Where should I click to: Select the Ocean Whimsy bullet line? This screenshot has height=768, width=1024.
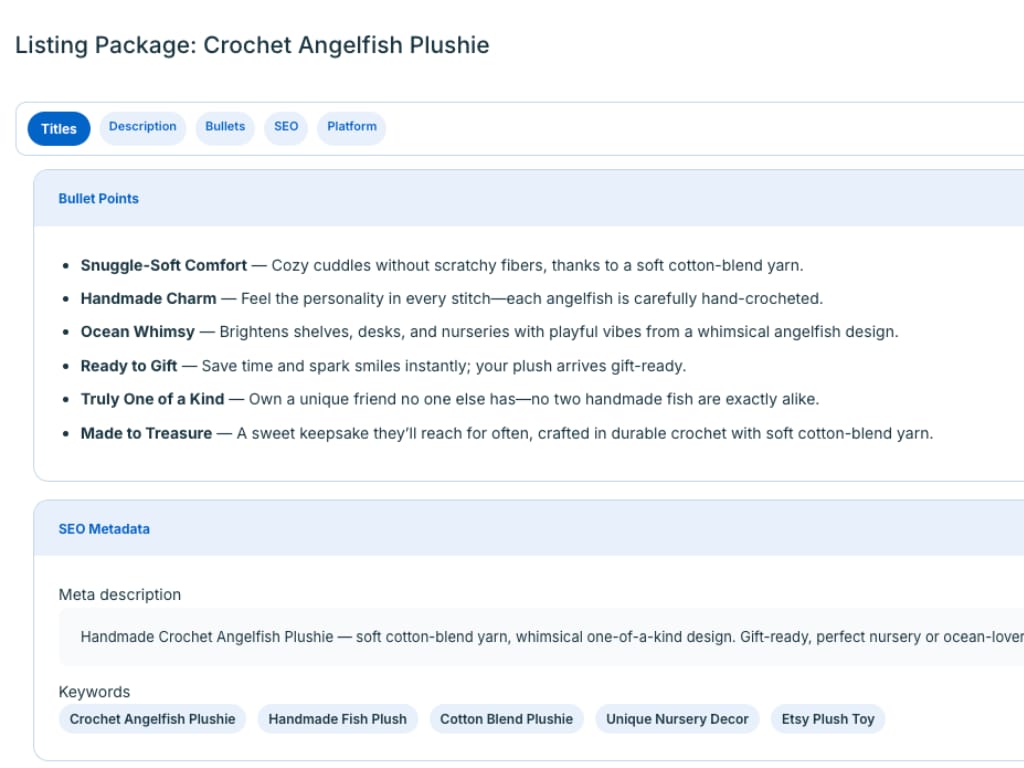point(489,332)
